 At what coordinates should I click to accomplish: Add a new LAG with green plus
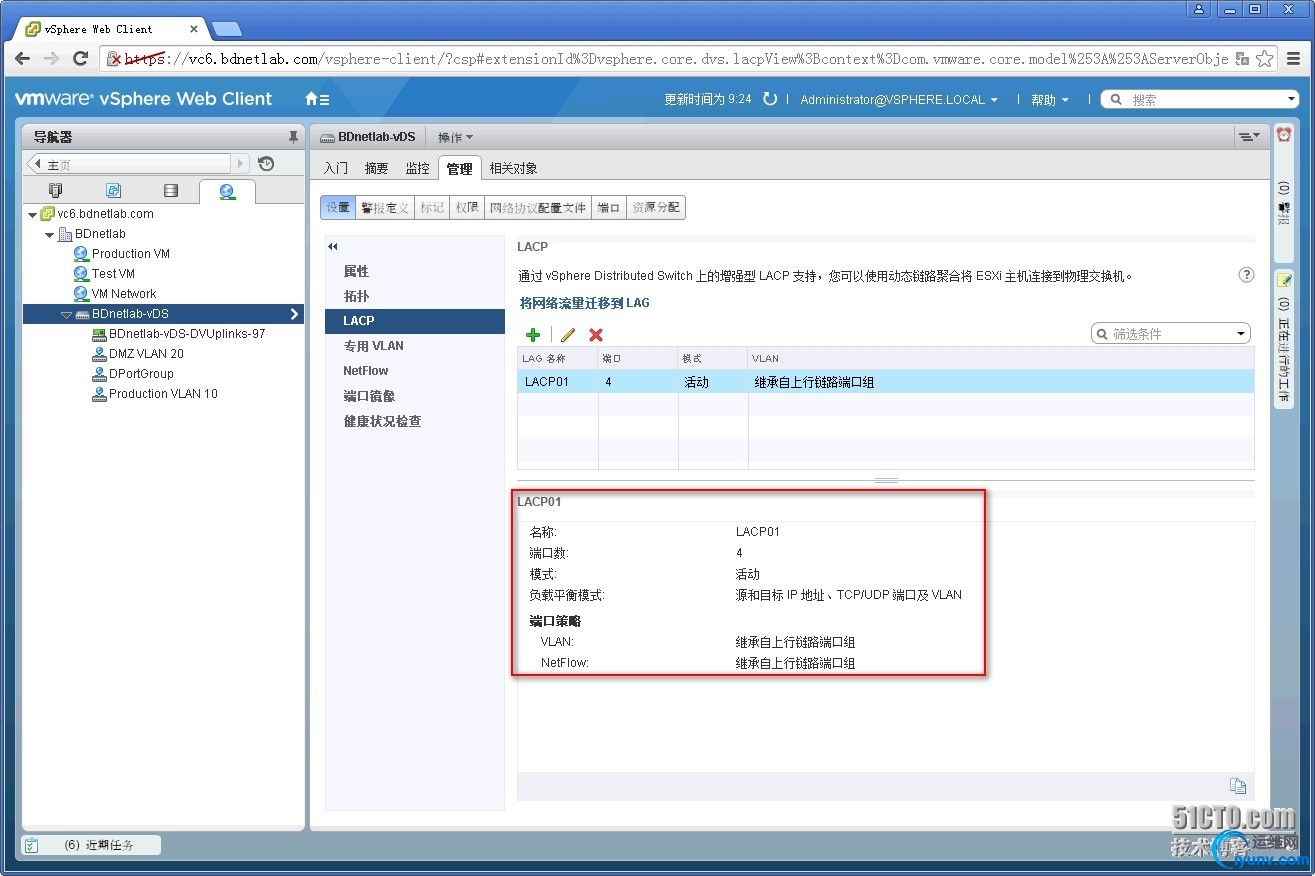pyautogui.click(x=533, y=335)
